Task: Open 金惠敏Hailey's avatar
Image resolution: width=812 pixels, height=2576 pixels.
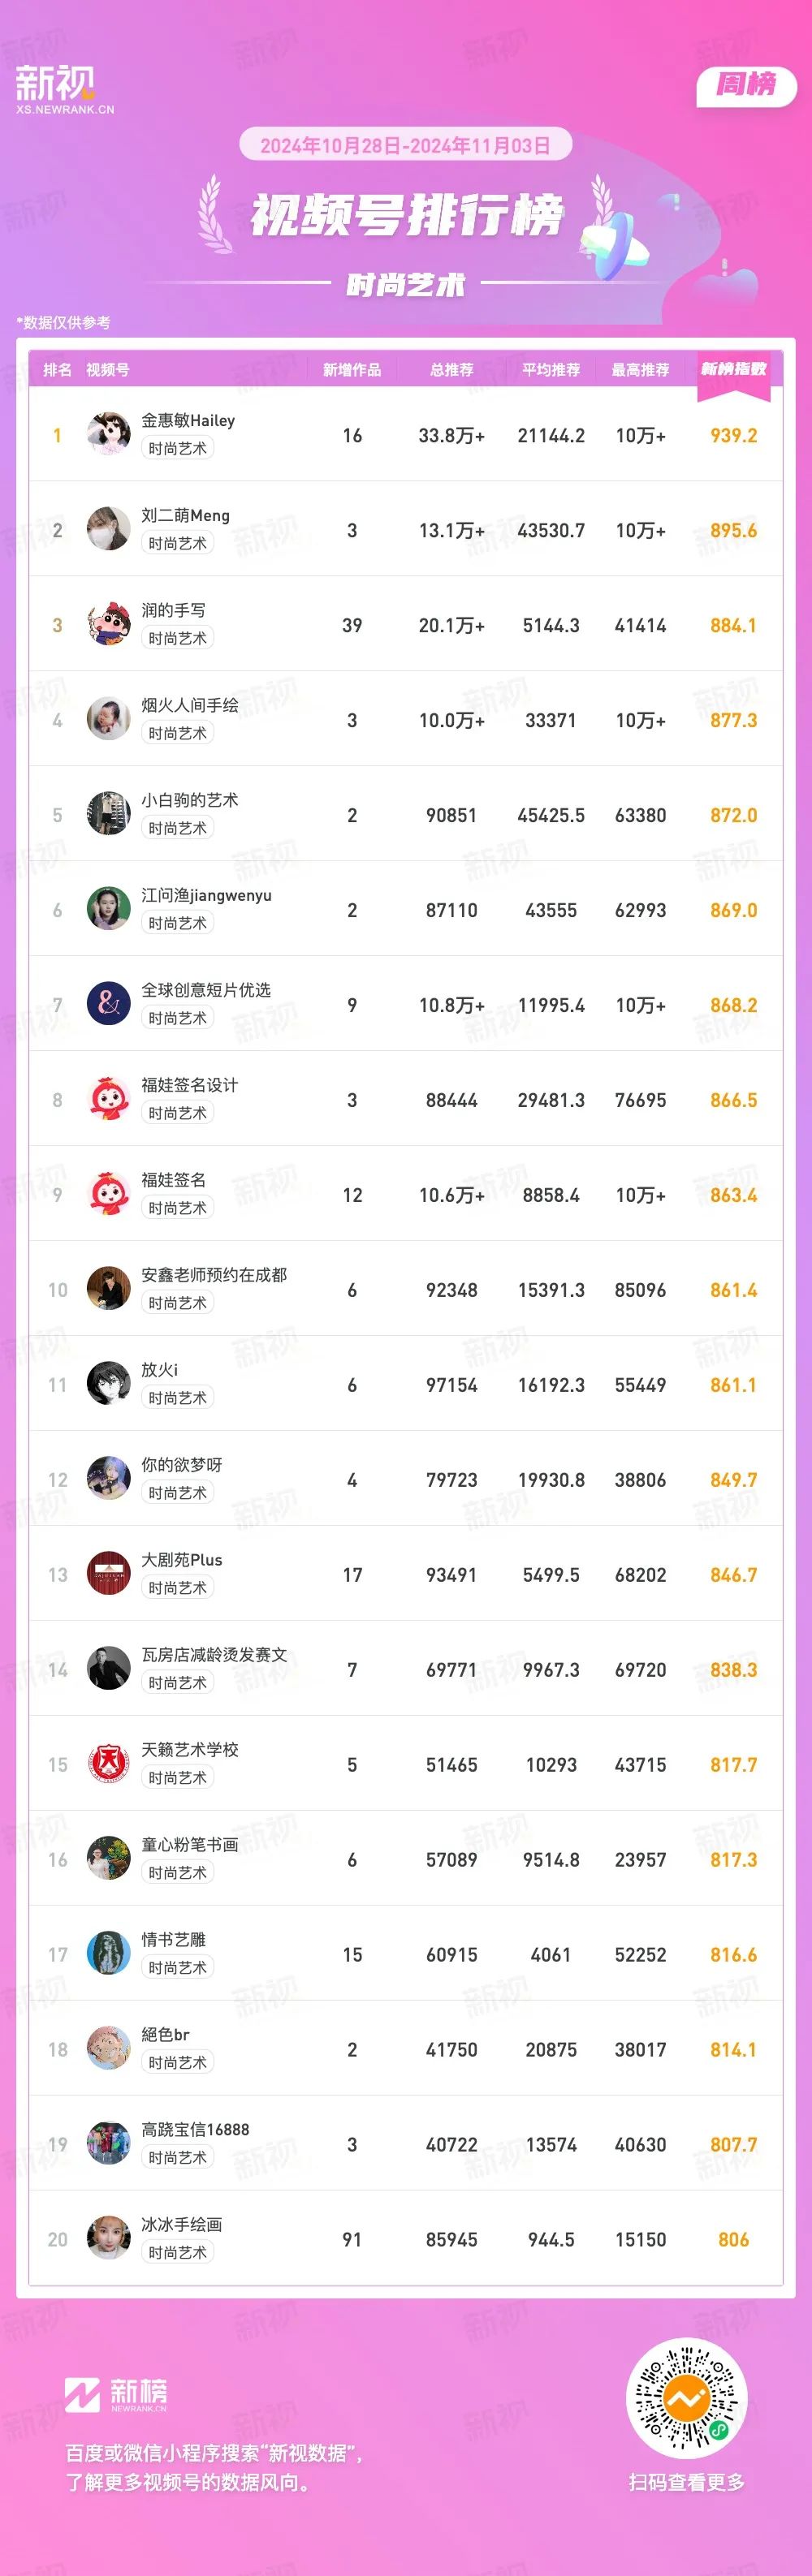Action: 108,433
